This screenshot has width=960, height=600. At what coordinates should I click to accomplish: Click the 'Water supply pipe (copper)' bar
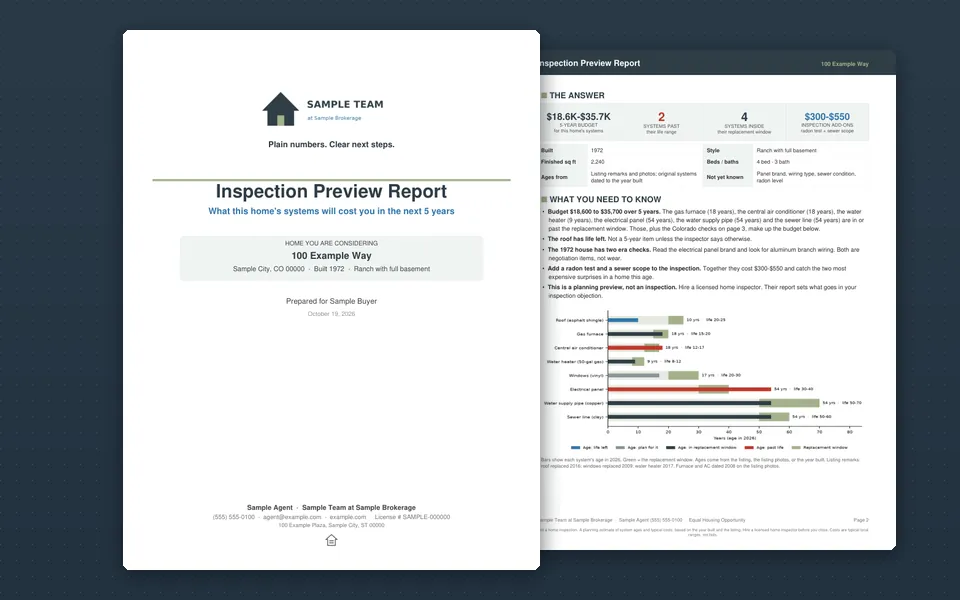[x=689, y=403]
